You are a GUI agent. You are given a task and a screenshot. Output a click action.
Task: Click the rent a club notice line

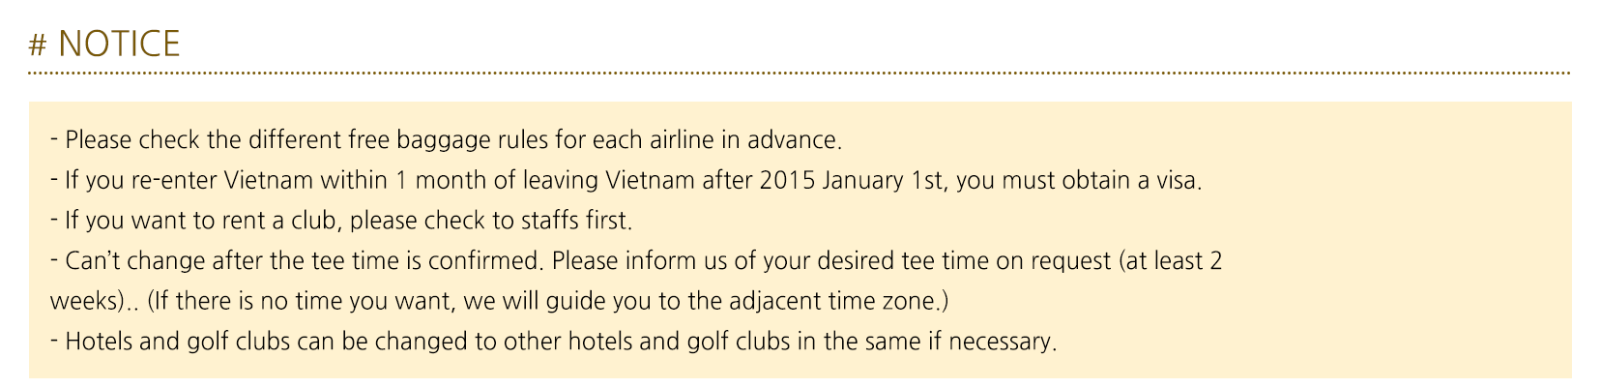coord(341,220)
